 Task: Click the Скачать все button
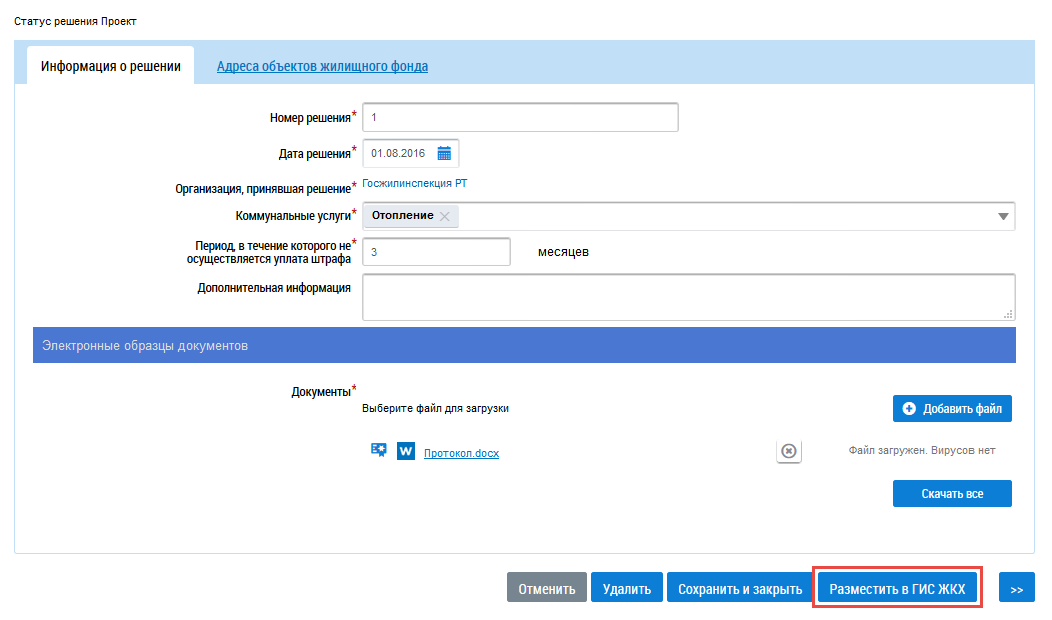(x=952, y=493)
